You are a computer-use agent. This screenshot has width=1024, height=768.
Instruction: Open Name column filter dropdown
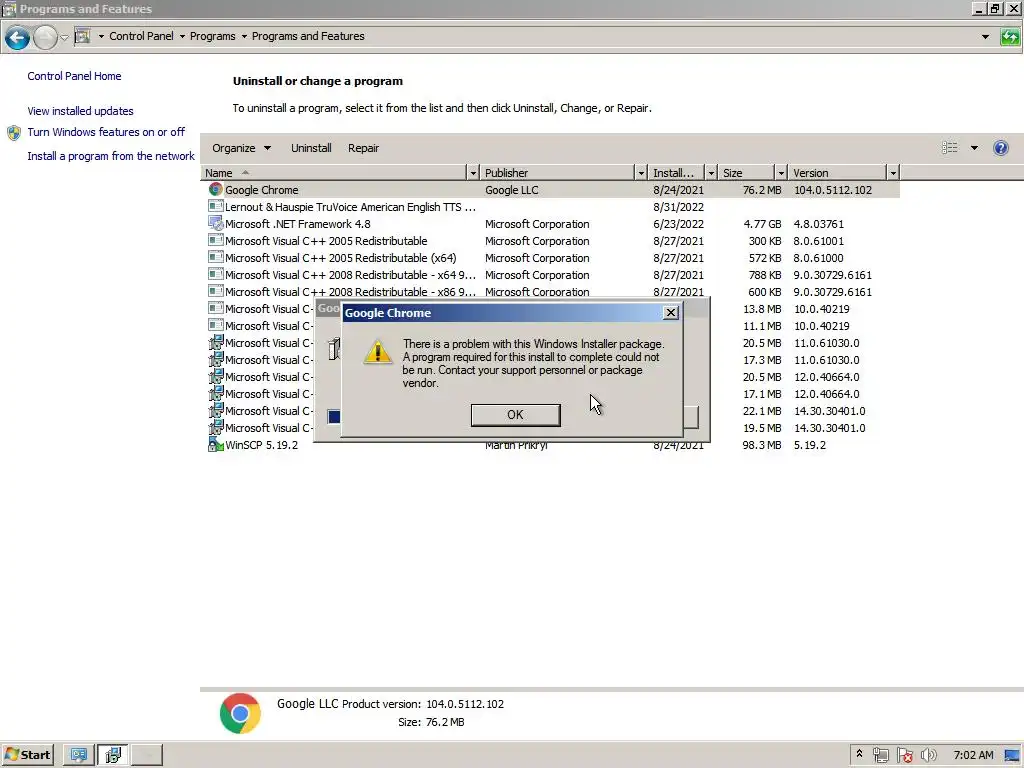[473, 173]
